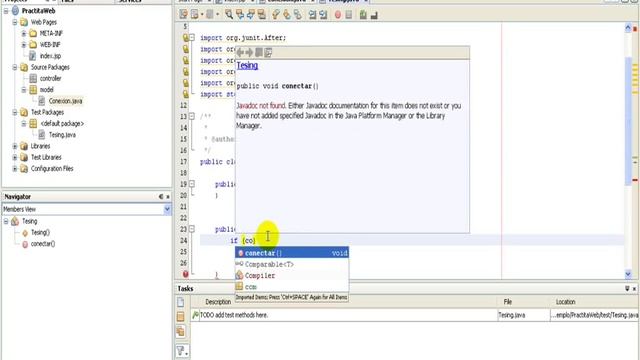Image resolution: width=640 pixels, height=360 pixels.
Task: Collapse the code fold at line 19
Action: click(192, 184)
